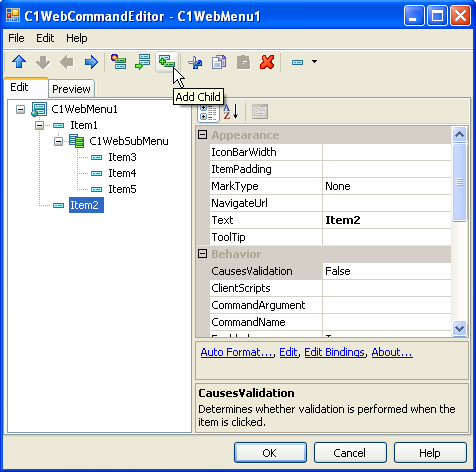Click the property grid scrollbar thumb
476x472 pixels.
[x=459, y=182]
